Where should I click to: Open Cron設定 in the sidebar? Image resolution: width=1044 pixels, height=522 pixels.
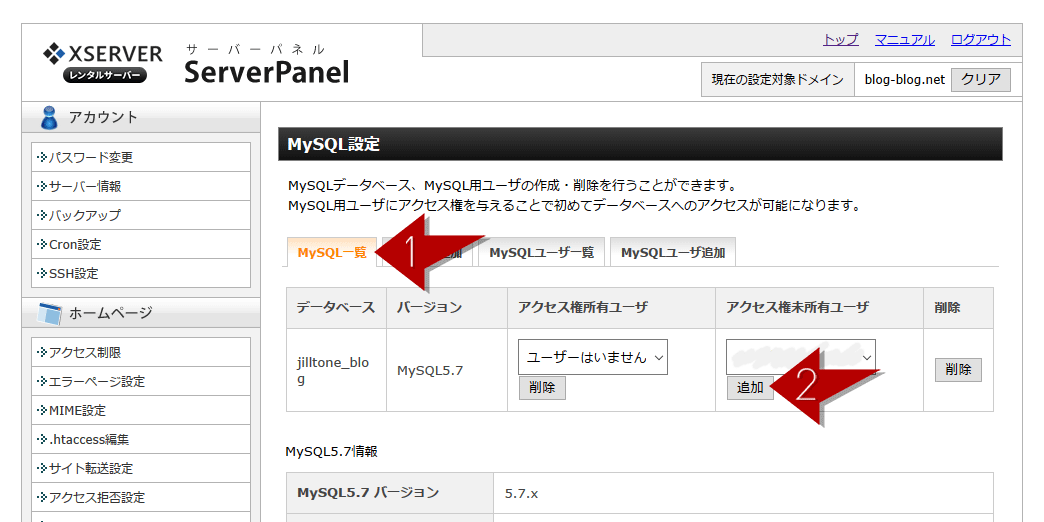point(141,244)
